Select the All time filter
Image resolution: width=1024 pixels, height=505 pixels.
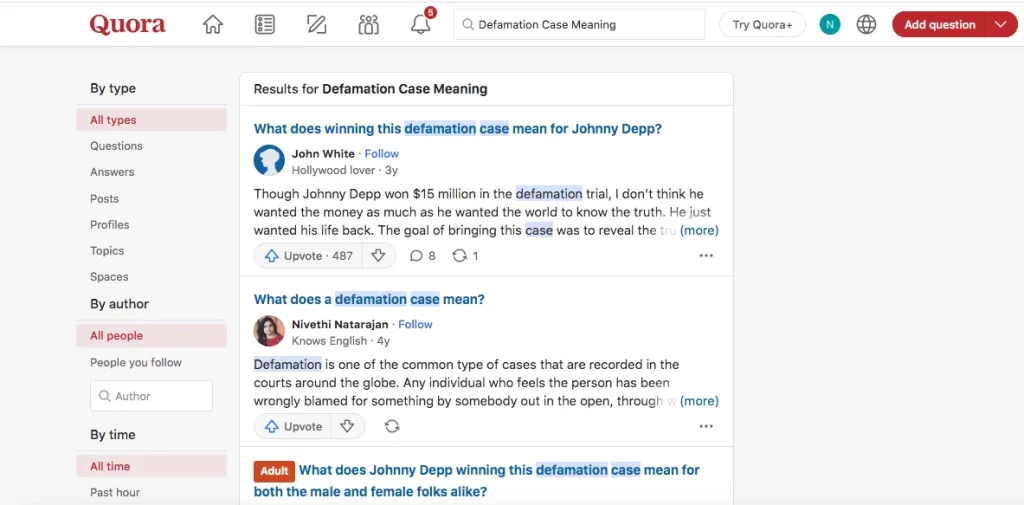click(152, 466)
